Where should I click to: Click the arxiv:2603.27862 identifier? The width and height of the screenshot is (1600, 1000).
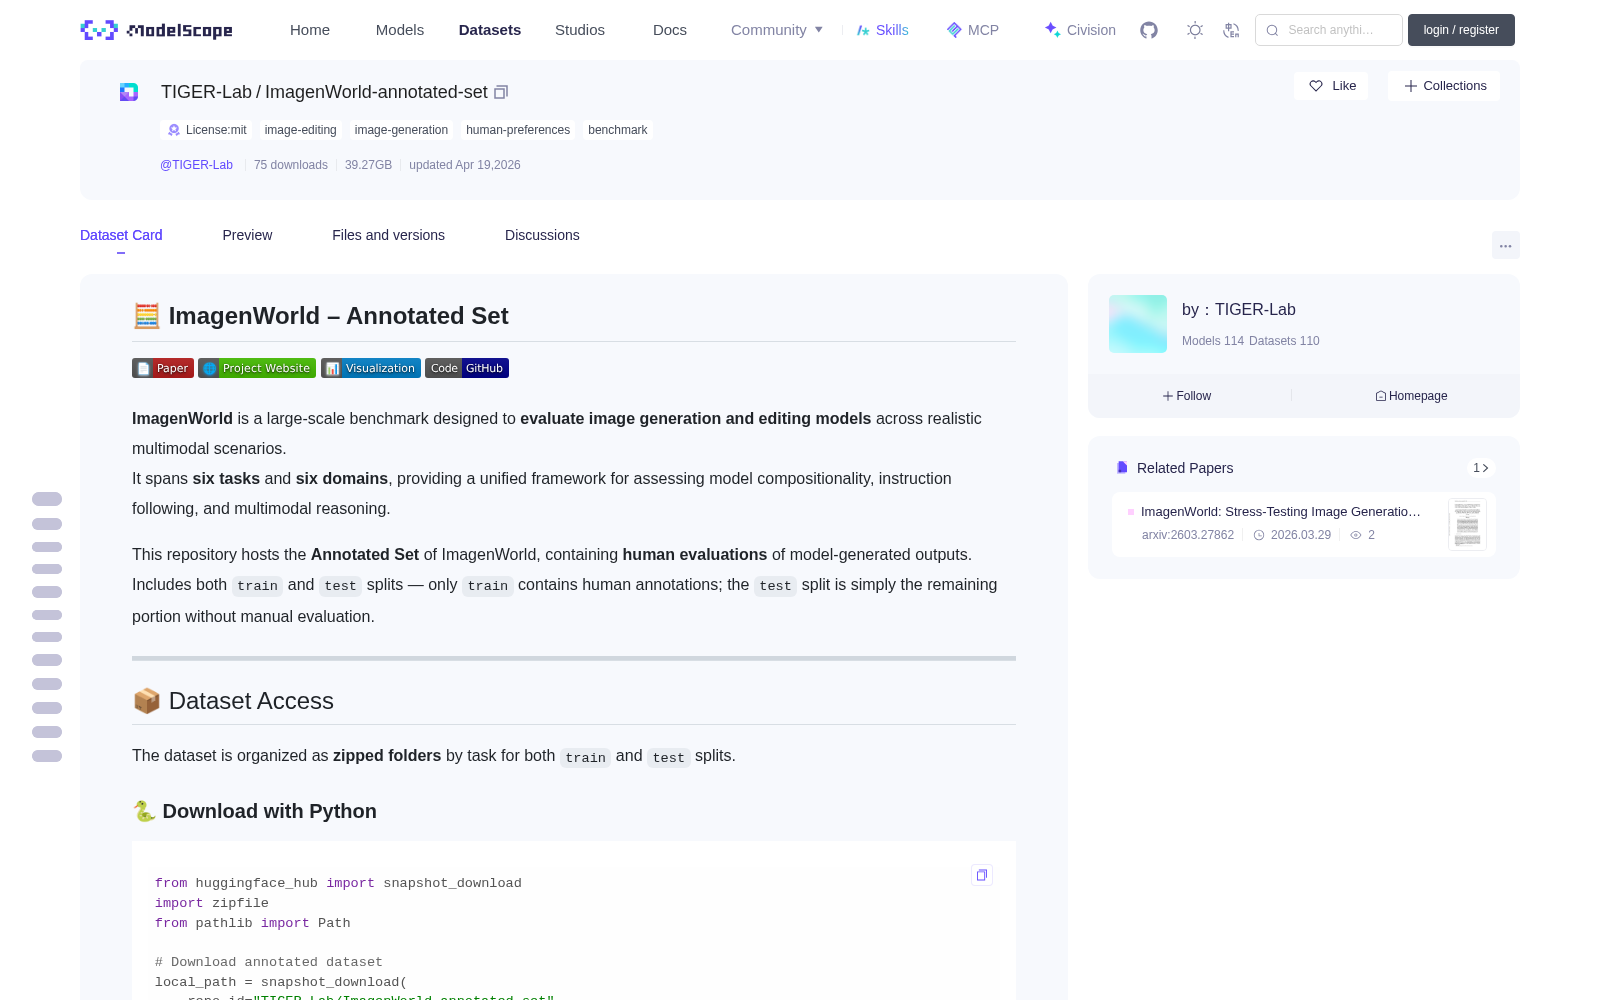(1188, 535)
